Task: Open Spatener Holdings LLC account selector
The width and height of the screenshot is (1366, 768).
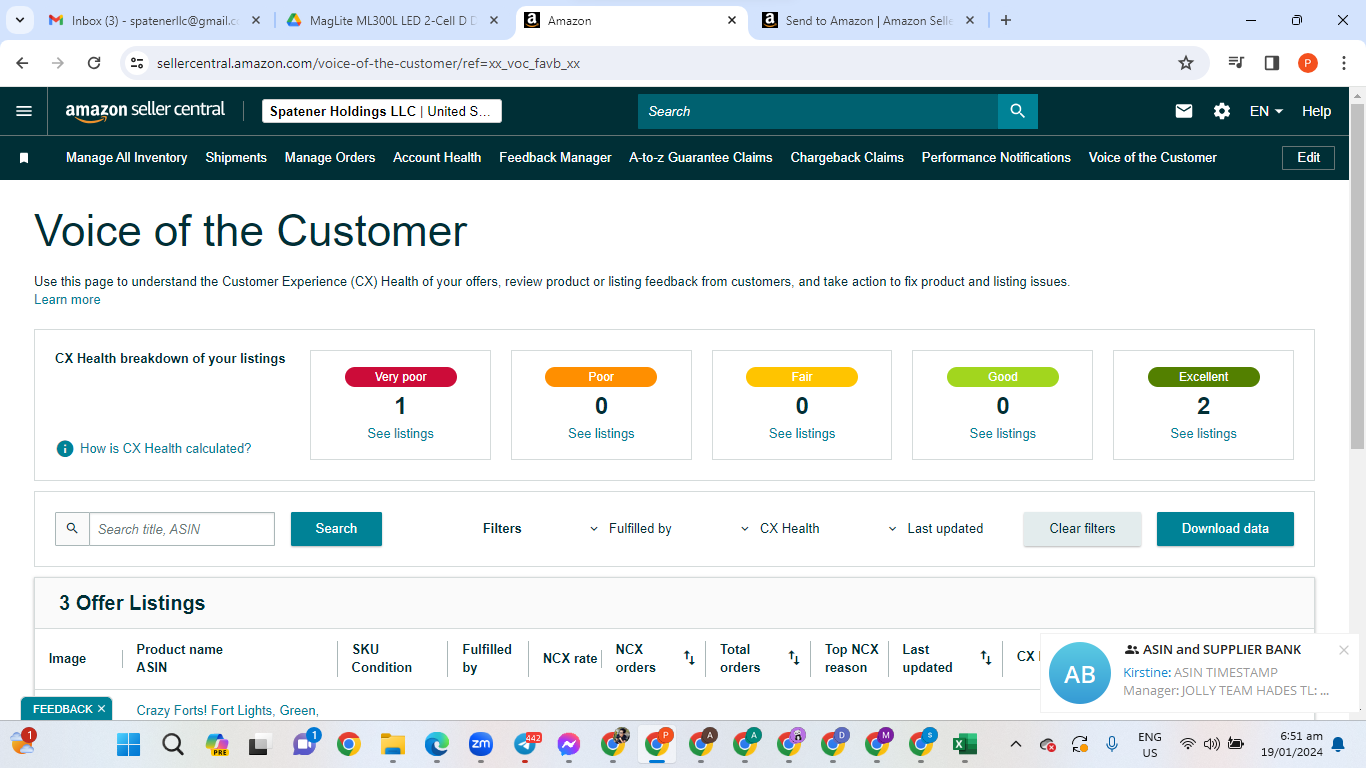Action: 382,111
